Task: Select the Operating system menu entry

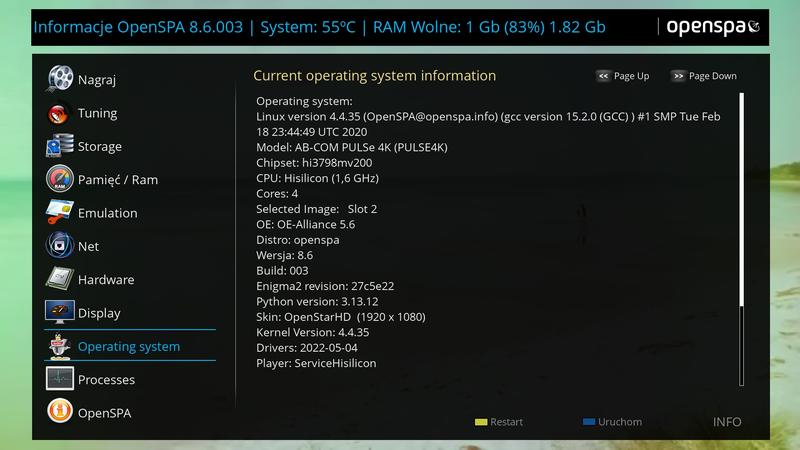Action: tap(131, 346)
